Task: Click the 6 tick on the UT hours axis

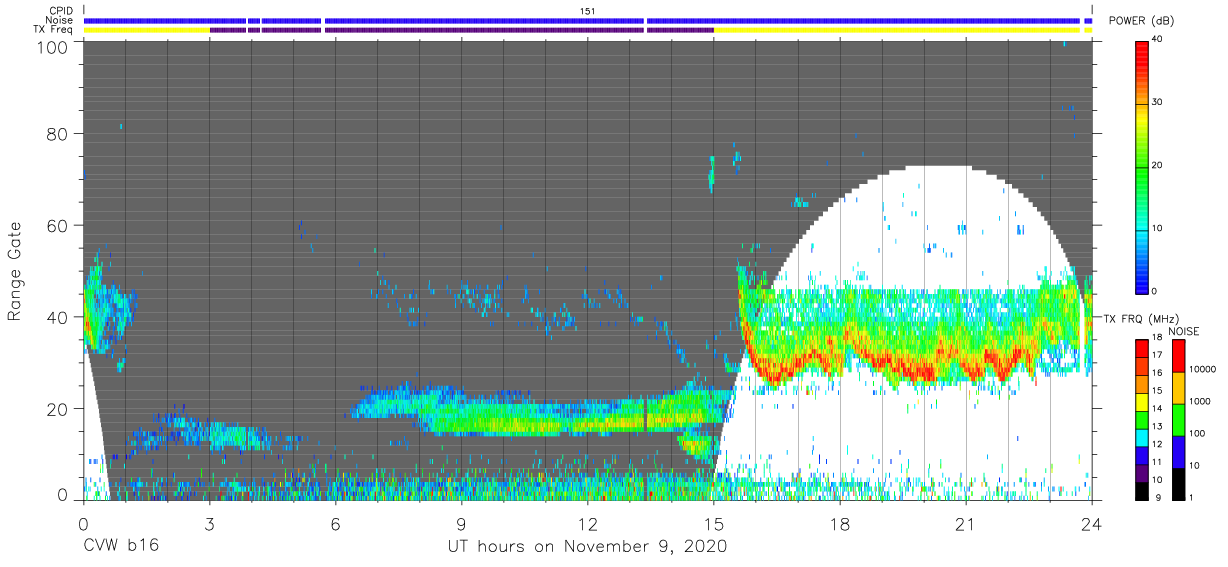Action: 335,522
